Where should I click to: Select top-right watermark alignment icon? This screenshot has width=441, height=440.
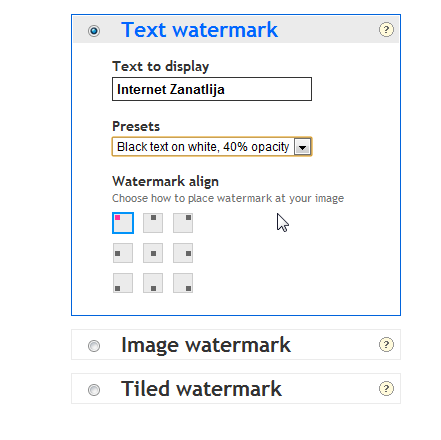[183, 223]
